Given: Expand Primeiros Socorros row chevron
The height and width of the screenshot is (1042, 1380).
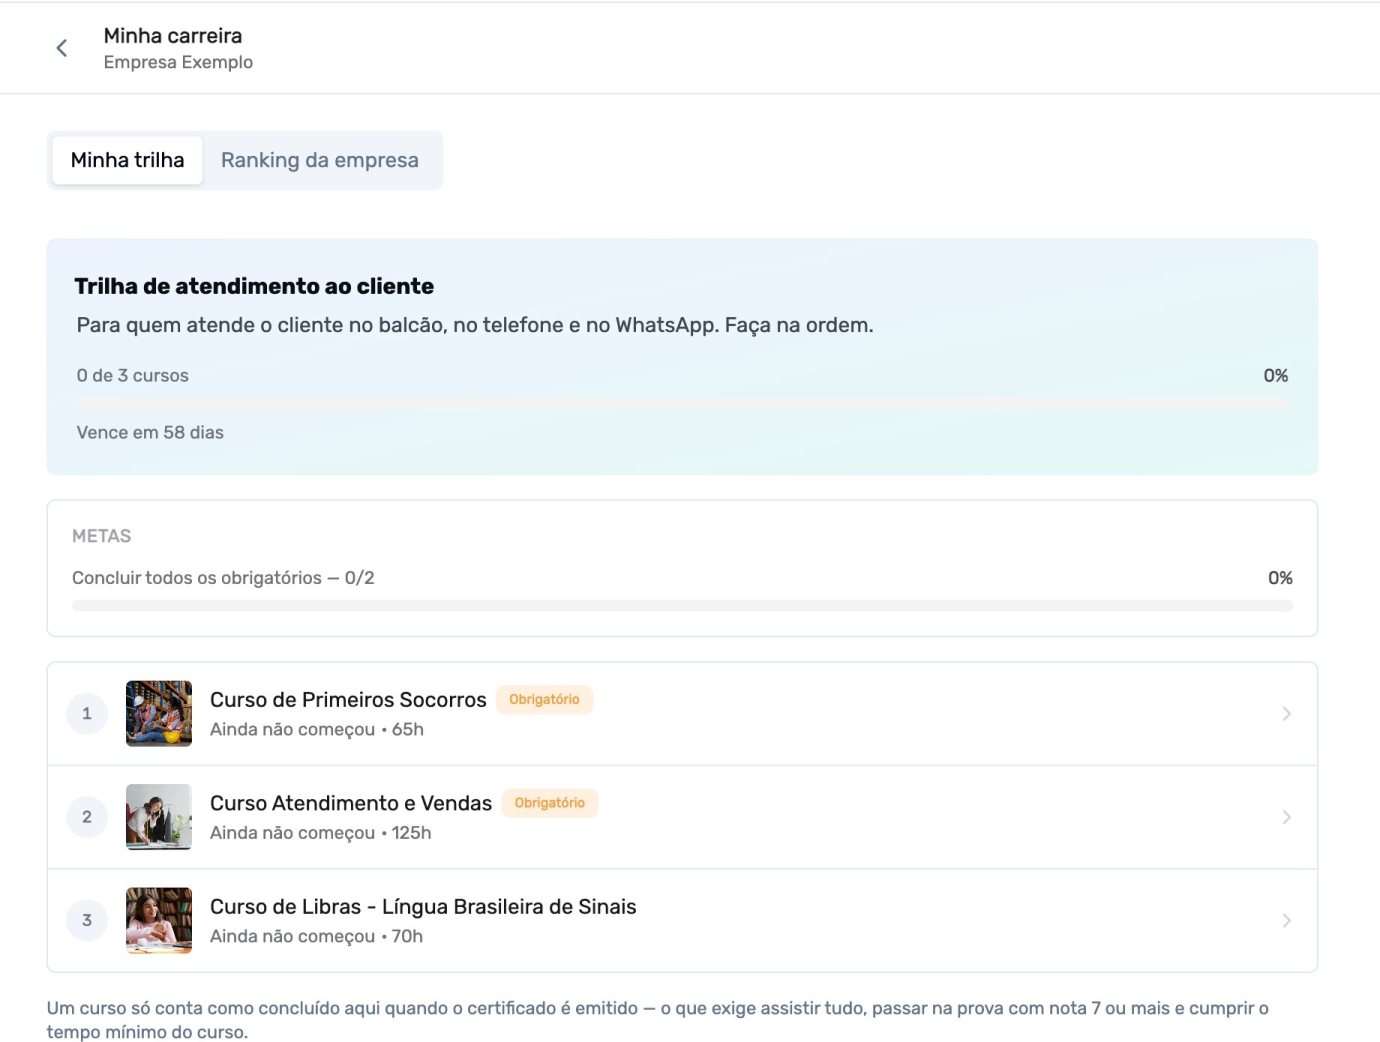Looking at the screenshot, I should coord(1287,714).
